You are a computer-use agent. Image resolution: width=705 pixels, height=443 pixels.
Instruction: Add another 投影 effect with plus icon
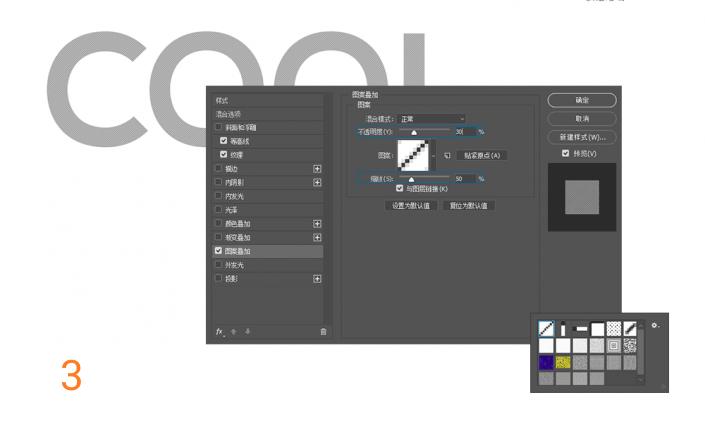(317, 279)
